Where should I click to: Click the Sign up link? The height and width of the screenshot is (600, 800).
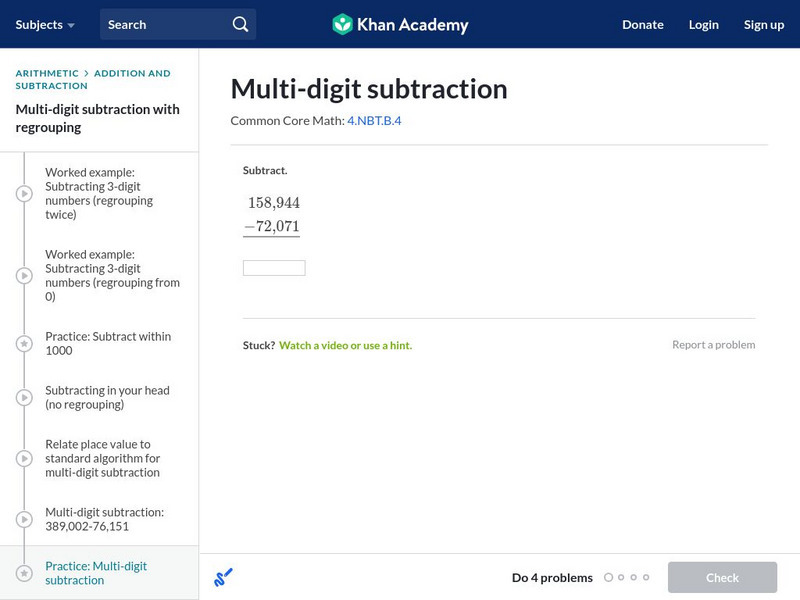click(763, 24)
